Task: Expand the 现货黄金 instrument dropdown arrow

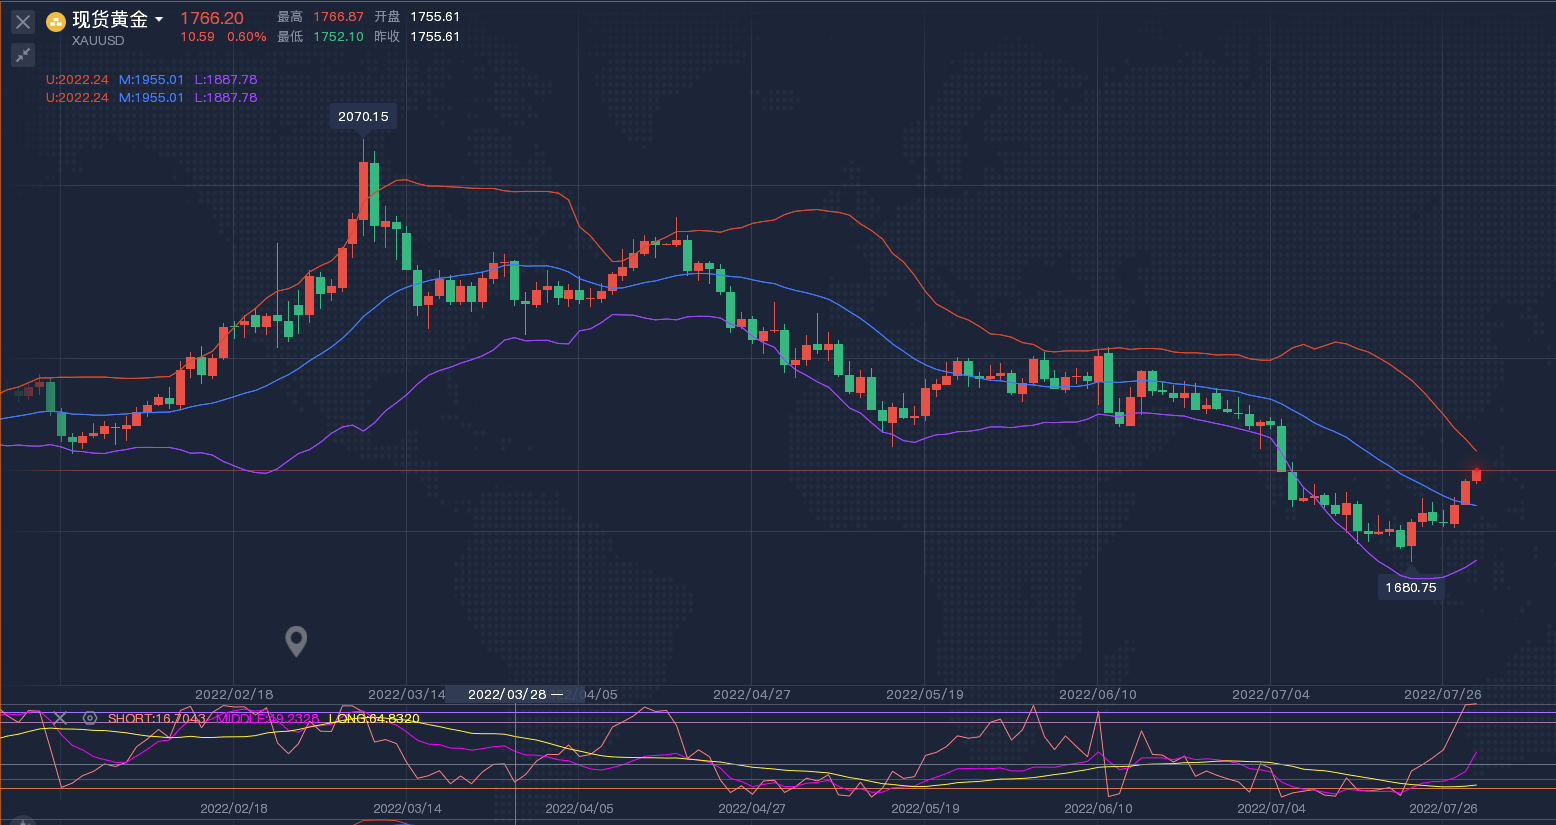Action: [x=159, y=20]
